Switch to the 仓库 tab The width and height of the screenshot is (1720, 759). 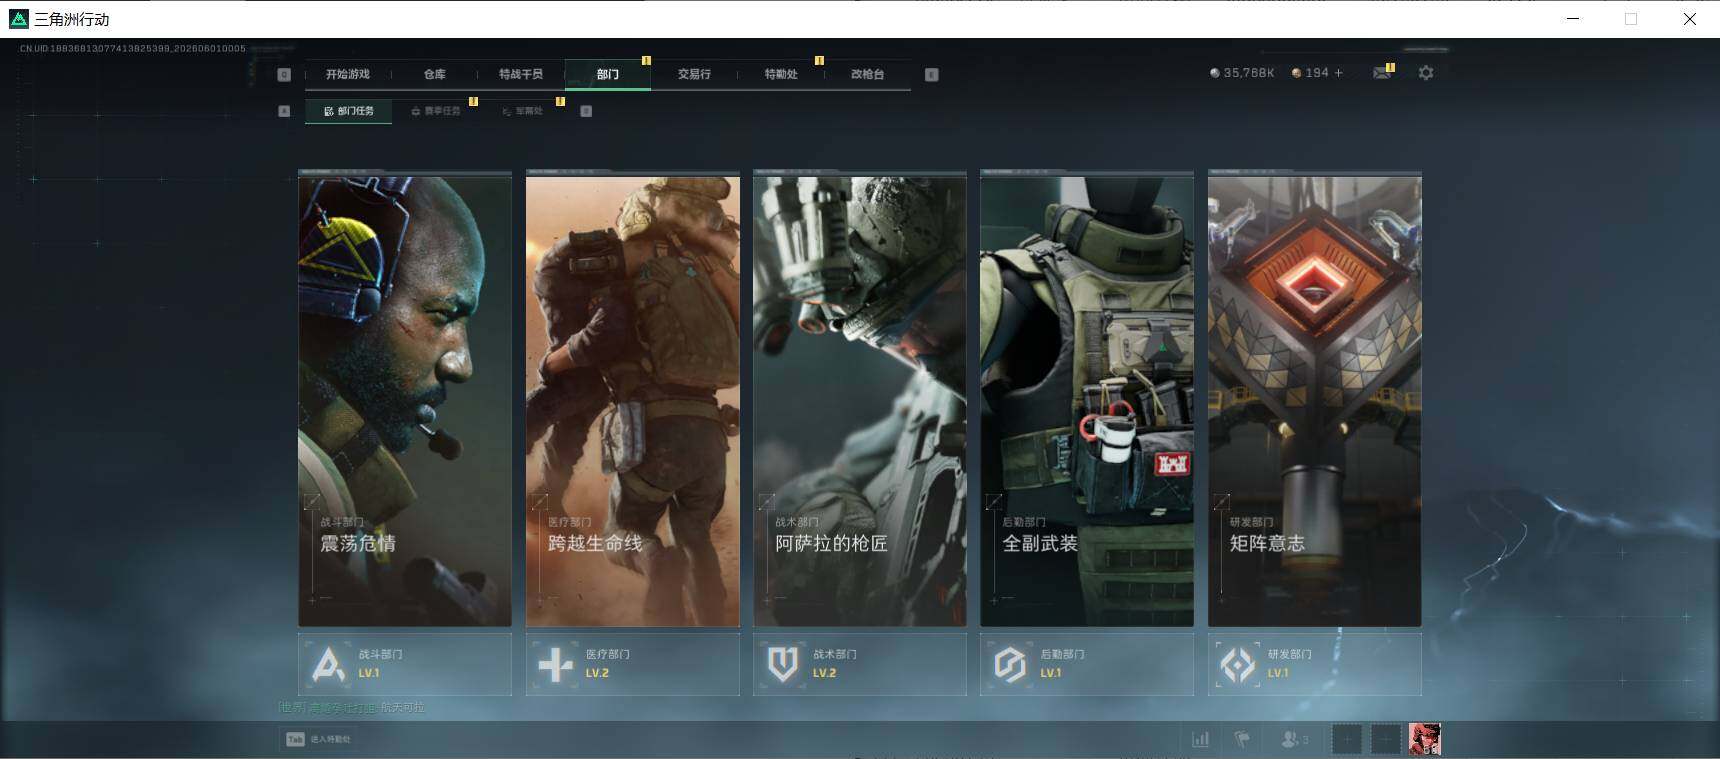434,74
